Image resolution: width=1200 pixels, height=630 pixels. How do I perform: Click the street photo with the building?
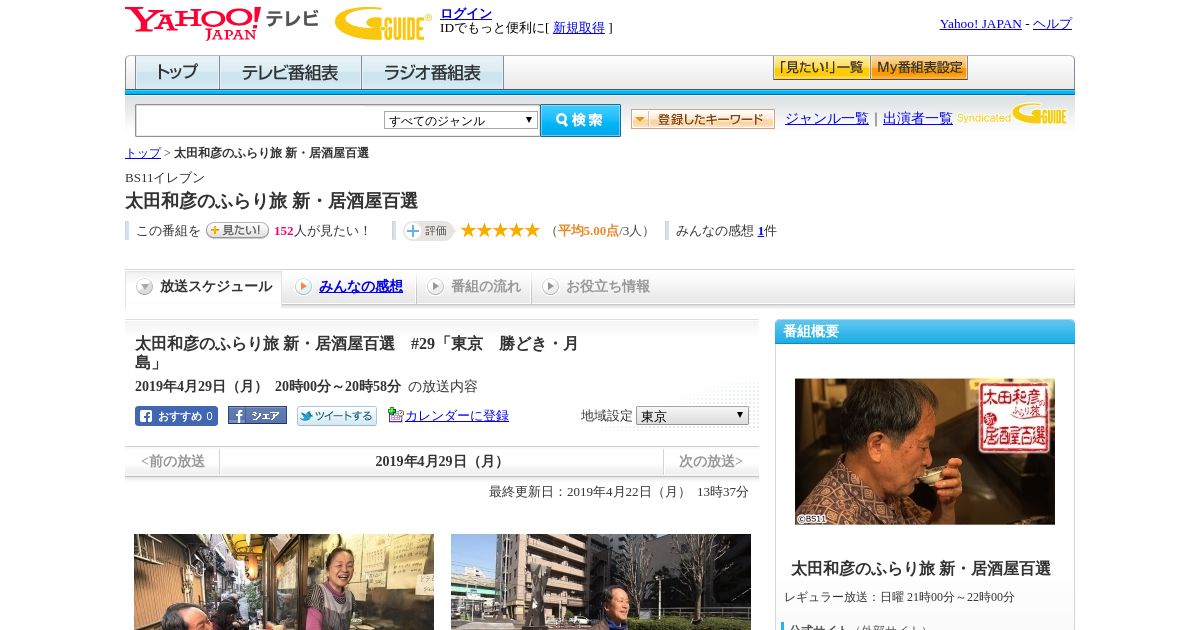(601, 582)
